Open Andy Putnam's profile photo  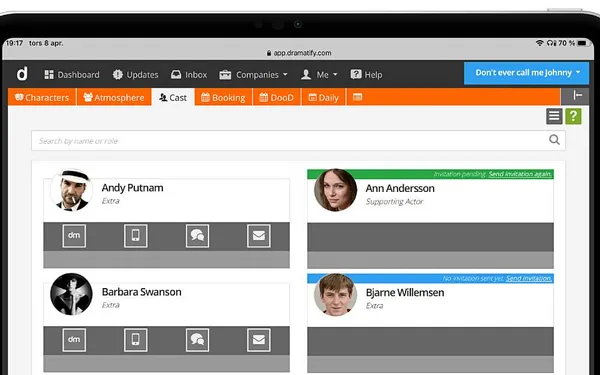[71, 190]
